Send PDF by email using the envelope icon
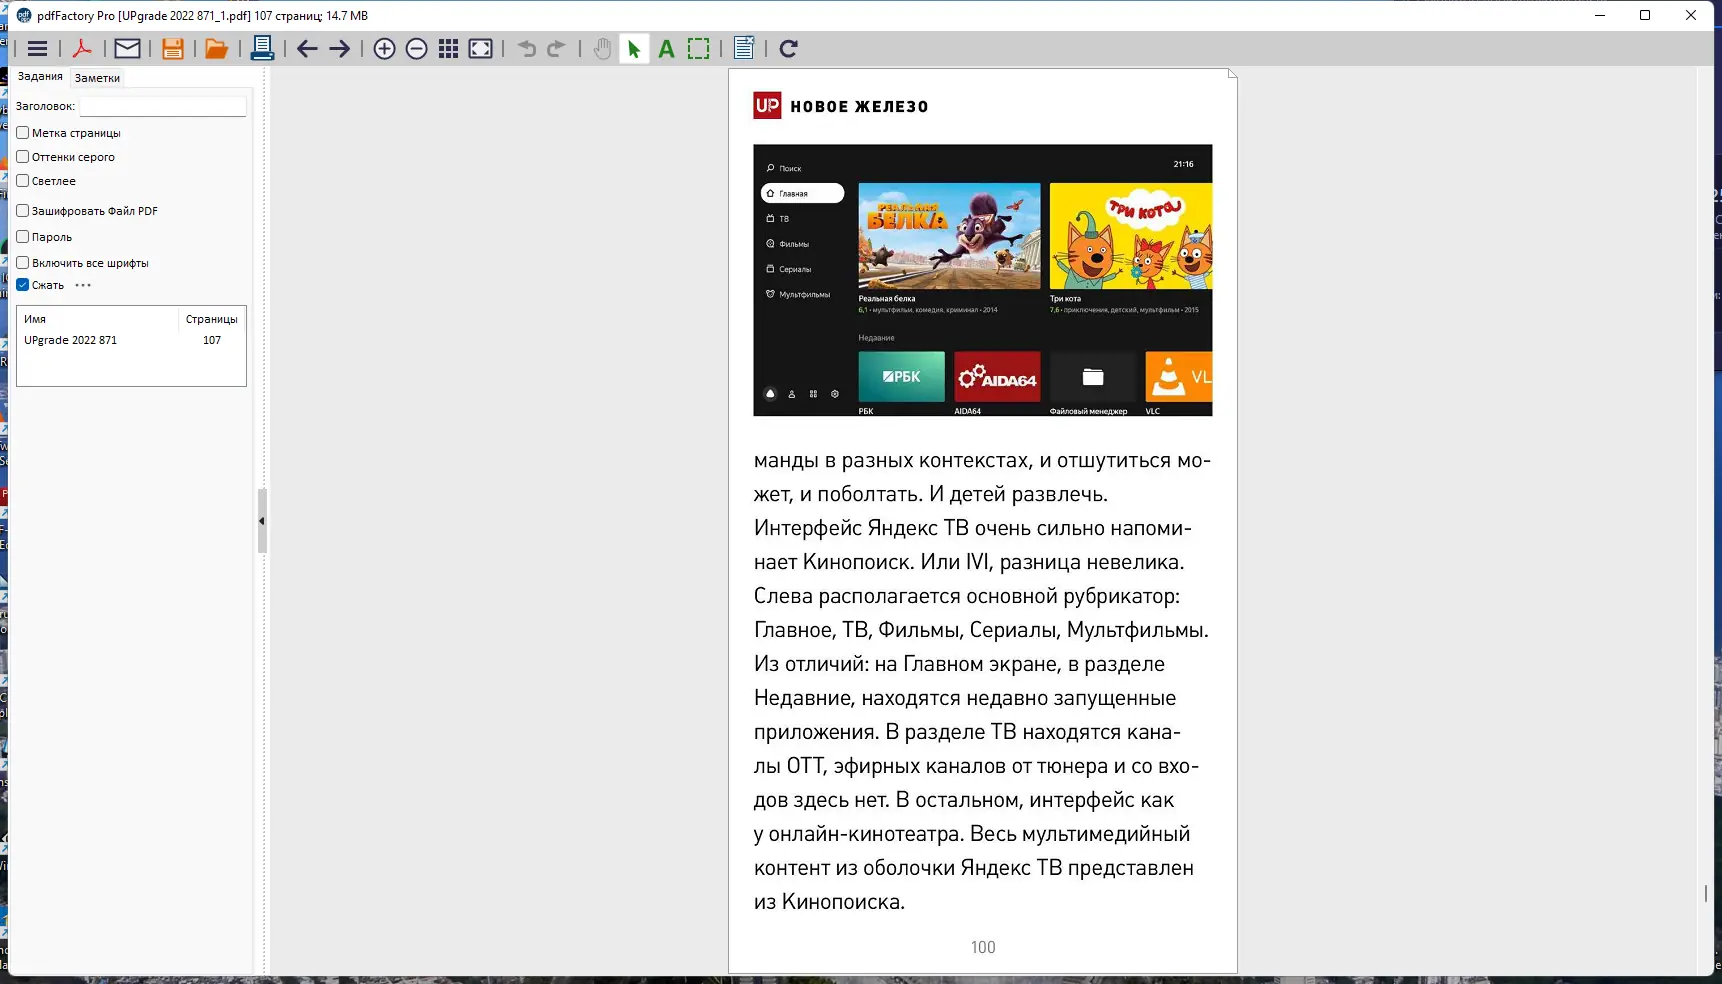 coord(127,48)
